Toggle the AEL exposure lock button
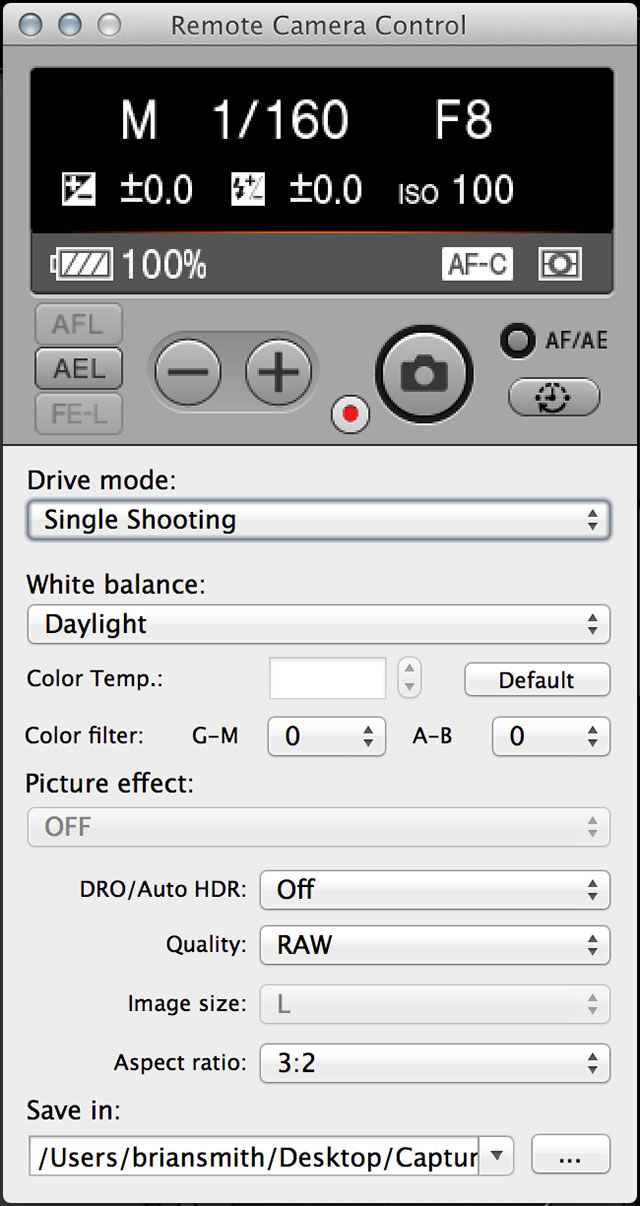640x1206 pixels. tap(78, 369)
